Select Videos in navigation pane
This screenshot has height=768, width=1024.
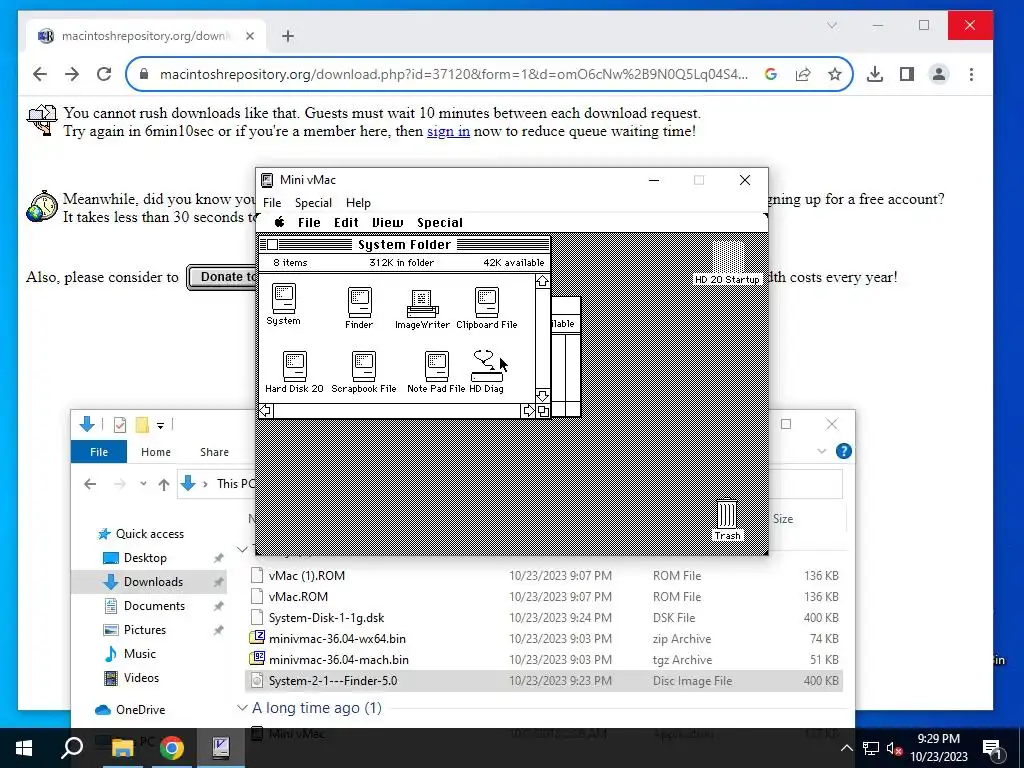pyautogui.click(x=141, y=678)
